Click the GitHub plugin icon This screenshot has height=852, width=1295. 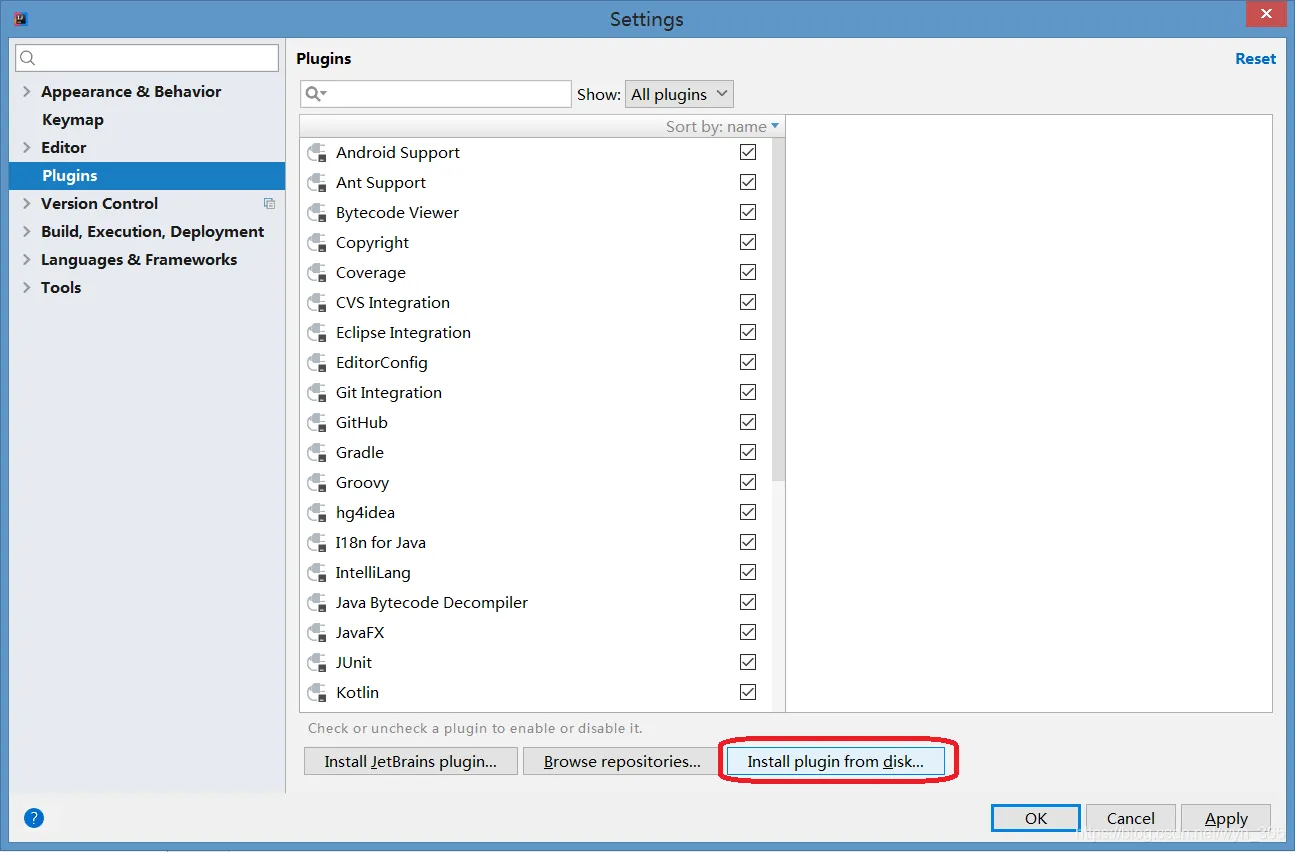318,423
